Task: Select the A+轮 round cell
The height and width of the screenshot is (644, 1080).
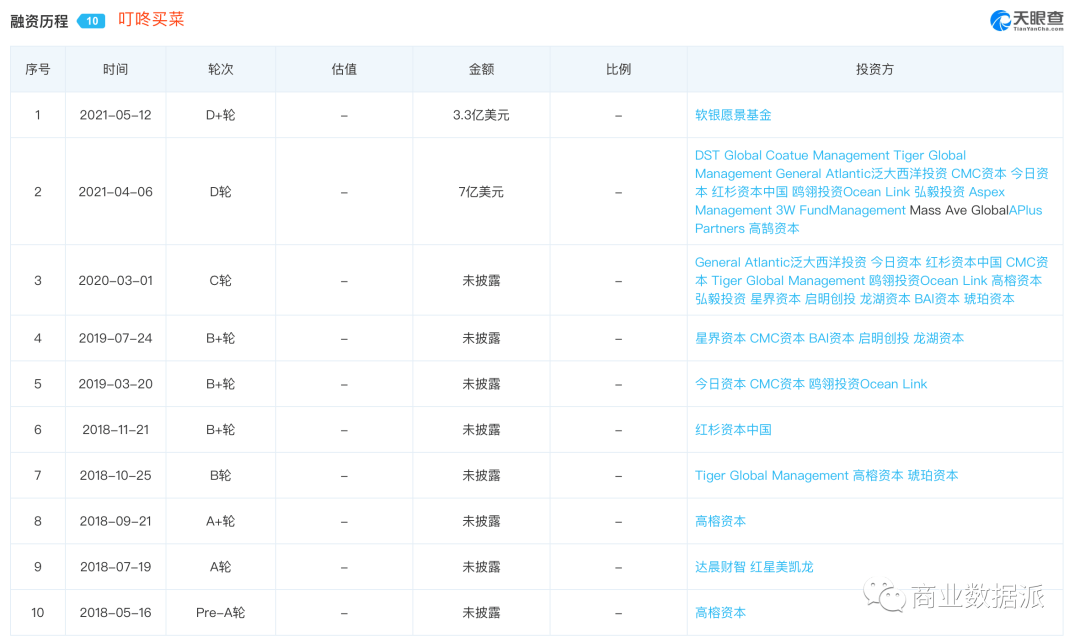Action: click(220, 521)
